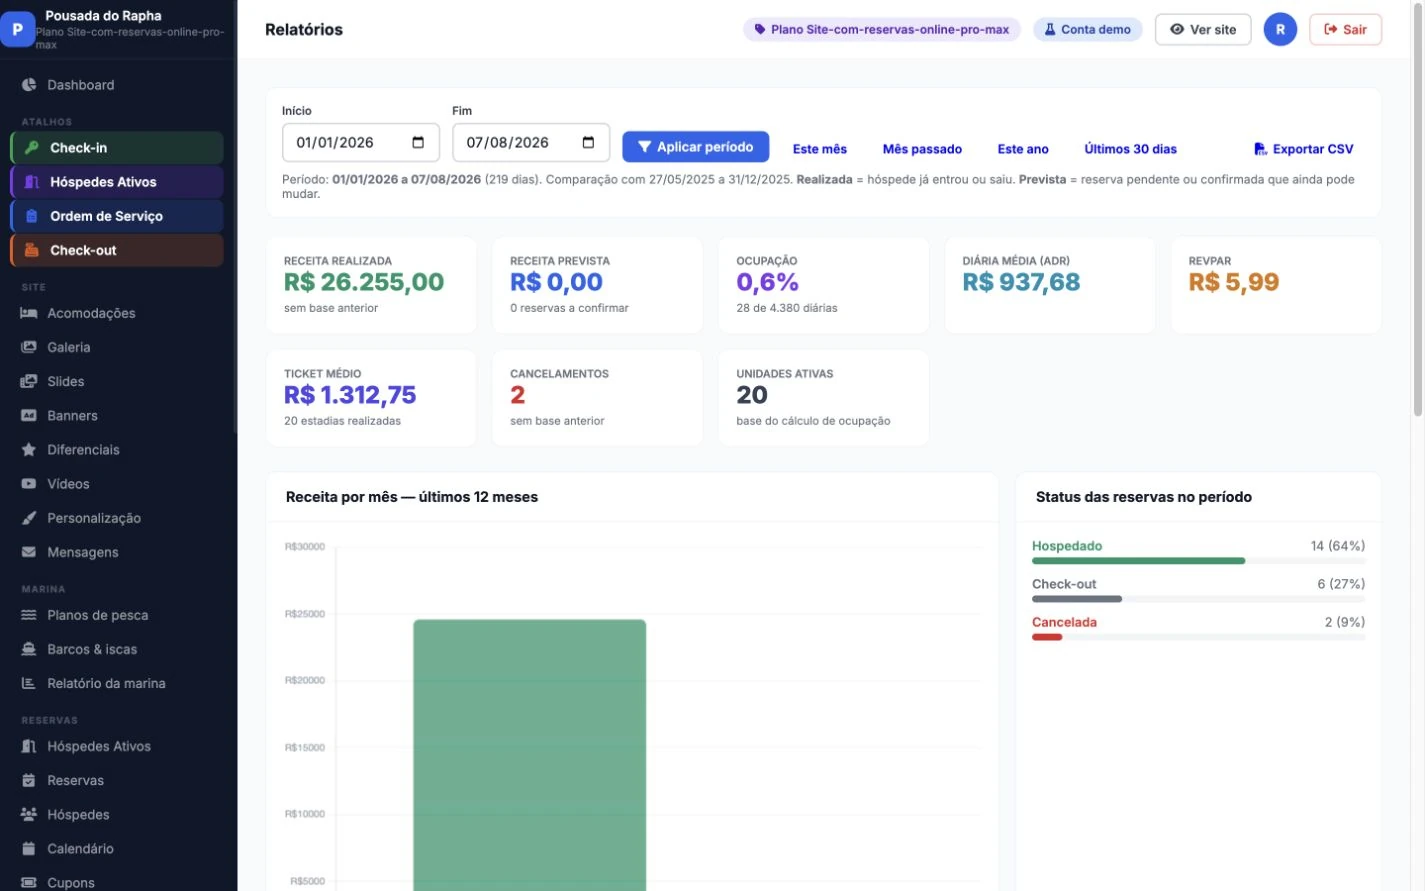
Task: Click the Hóspedes people icon
Action: (x=29, y=814)
